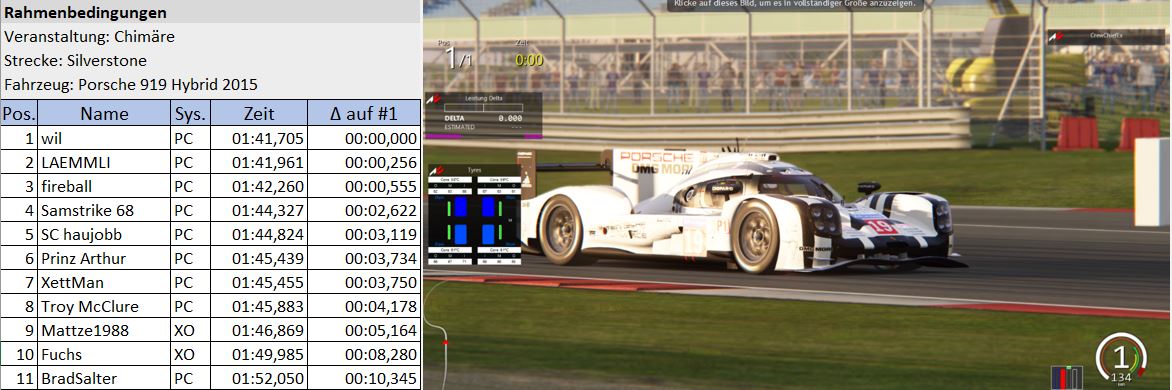Click delta value 00:00,000
Viewport: 1172px width, 390px height.
[x=381, y=138]
